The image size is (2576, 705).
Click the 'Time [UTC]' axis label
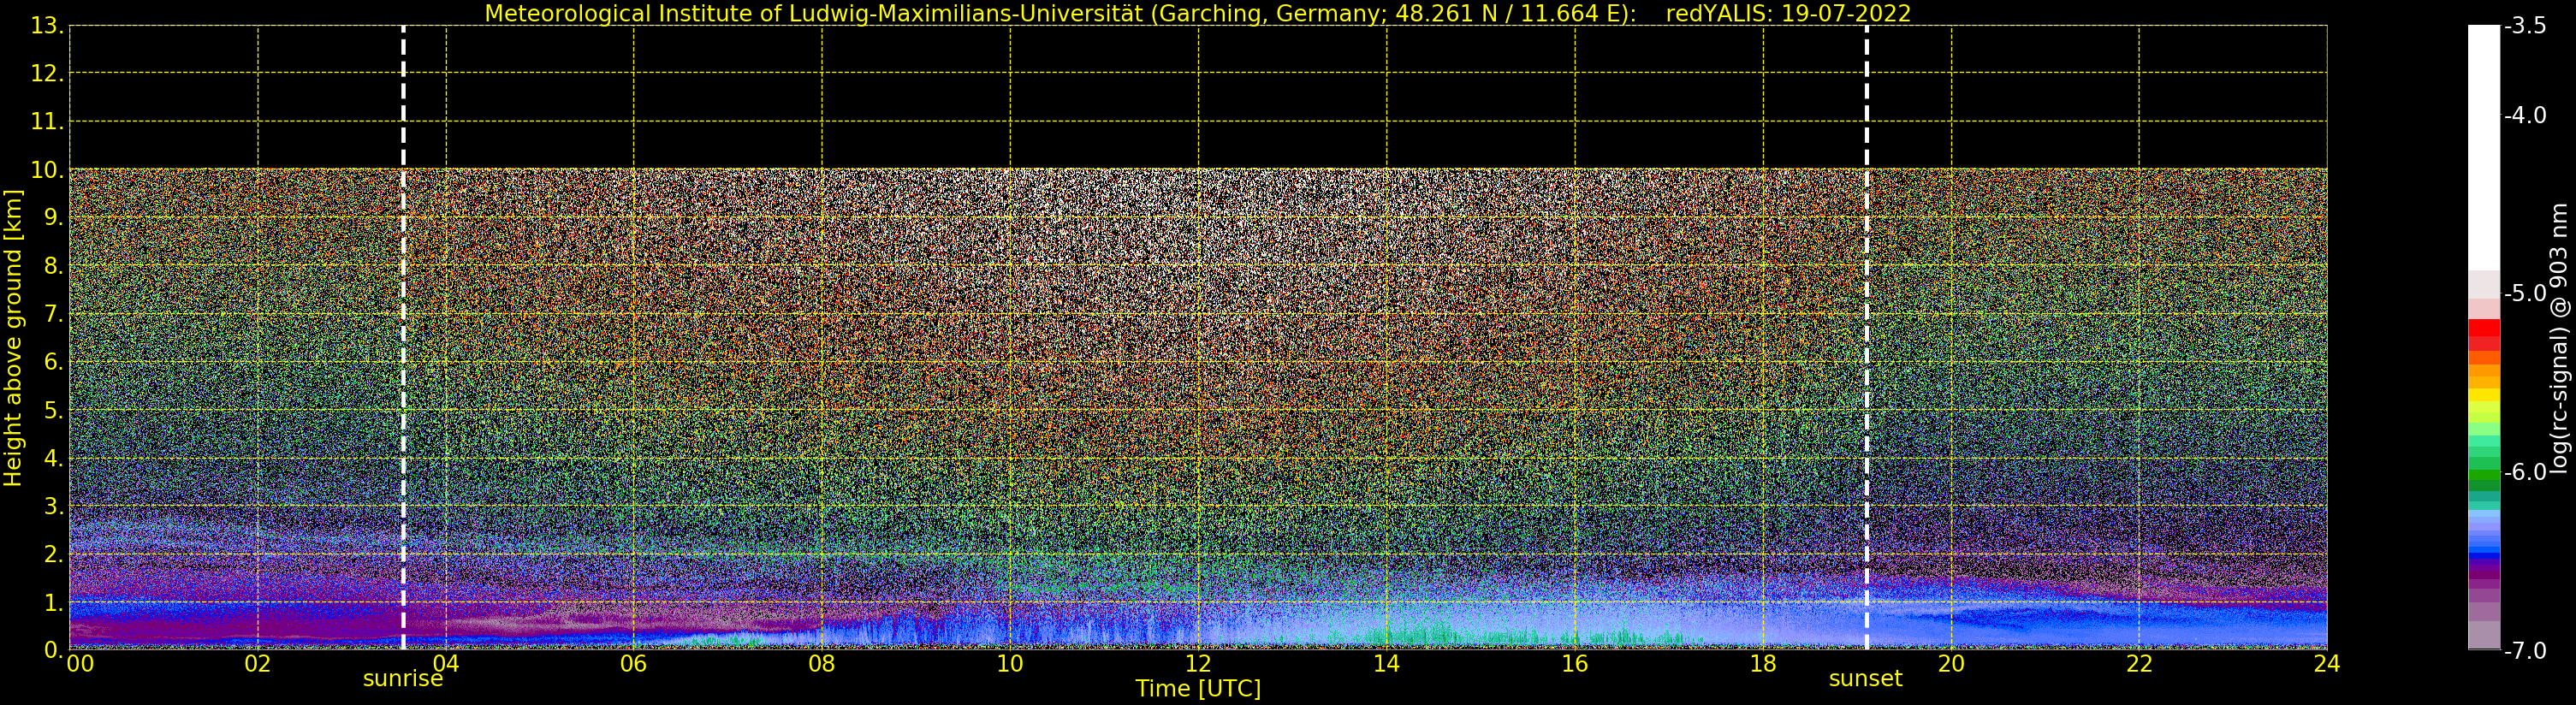click(x=1198, y=689)
